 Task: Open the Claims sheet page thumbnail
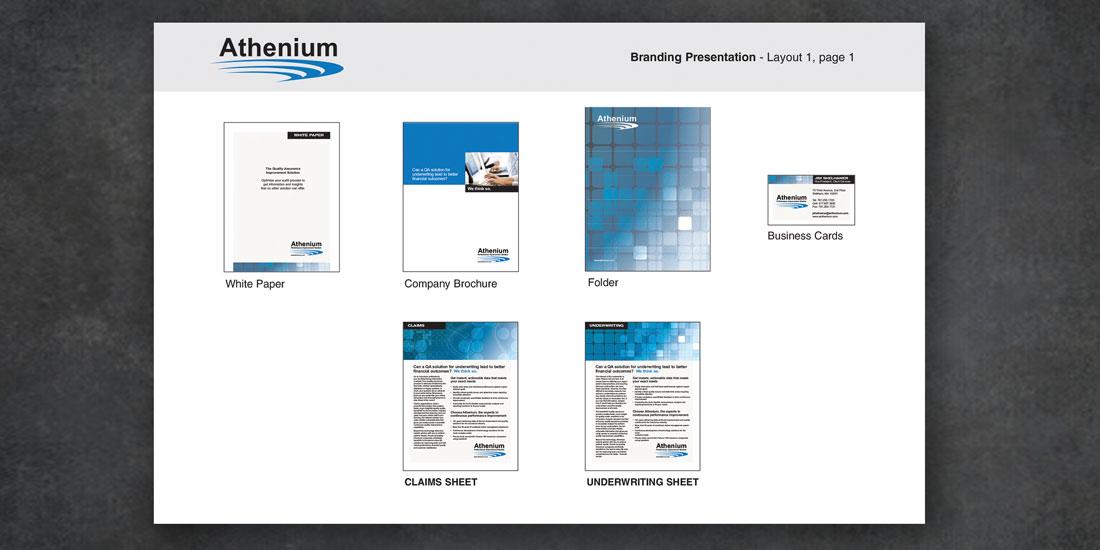coord(461,396)
